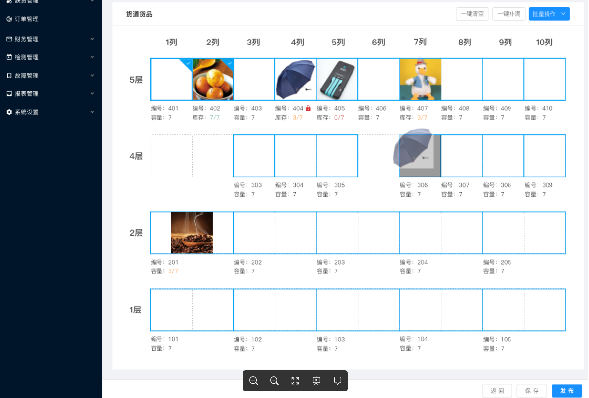Click the 7列 column header
This screenshot has width=589, height=398.
[x=420, y=42]
